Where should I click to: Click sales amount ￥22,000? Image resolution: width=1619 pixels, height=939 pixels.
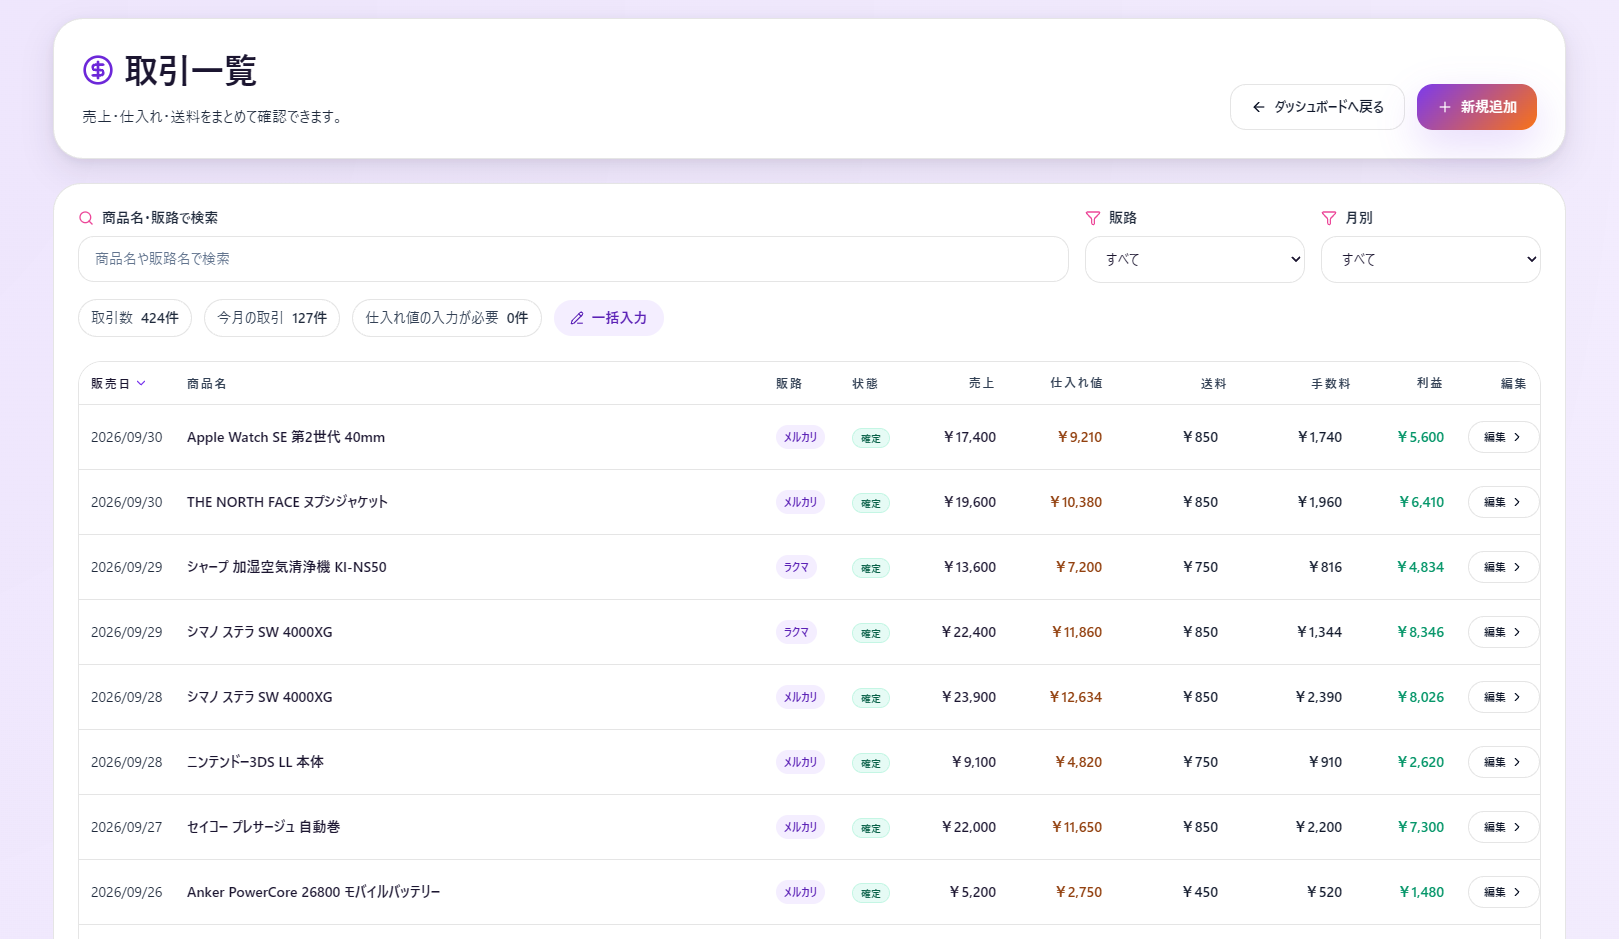pyautogui.click(x=969, y=827)
